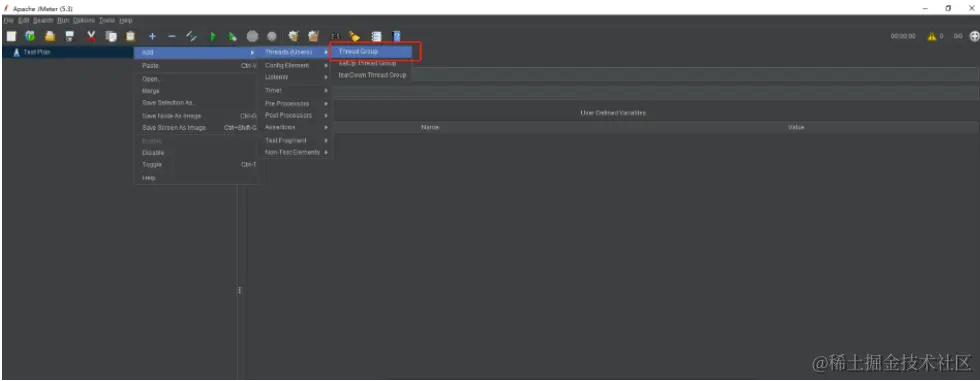
Task: Open the Function Helper dialog icon
Action: point(376,36)
